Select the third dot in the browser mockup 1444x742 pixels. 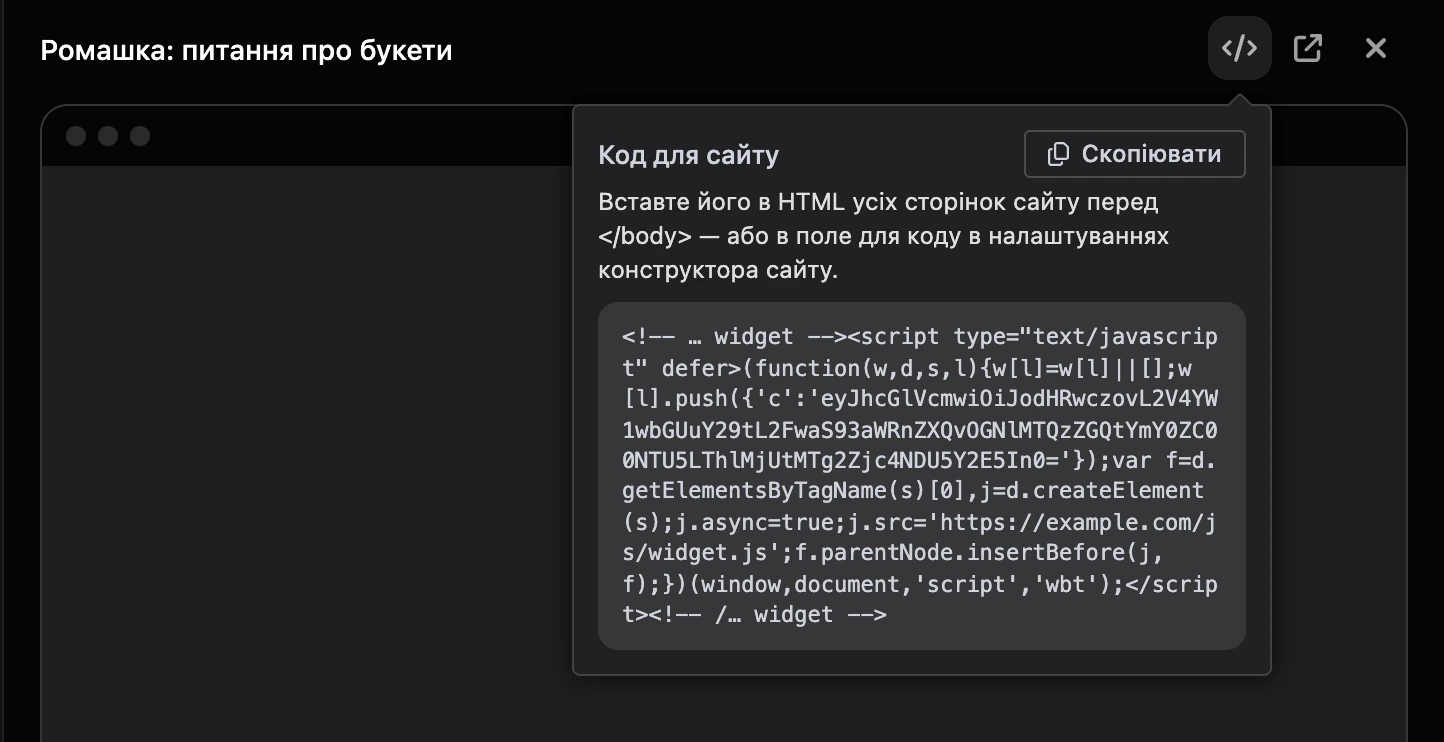(x=140, y=136)
